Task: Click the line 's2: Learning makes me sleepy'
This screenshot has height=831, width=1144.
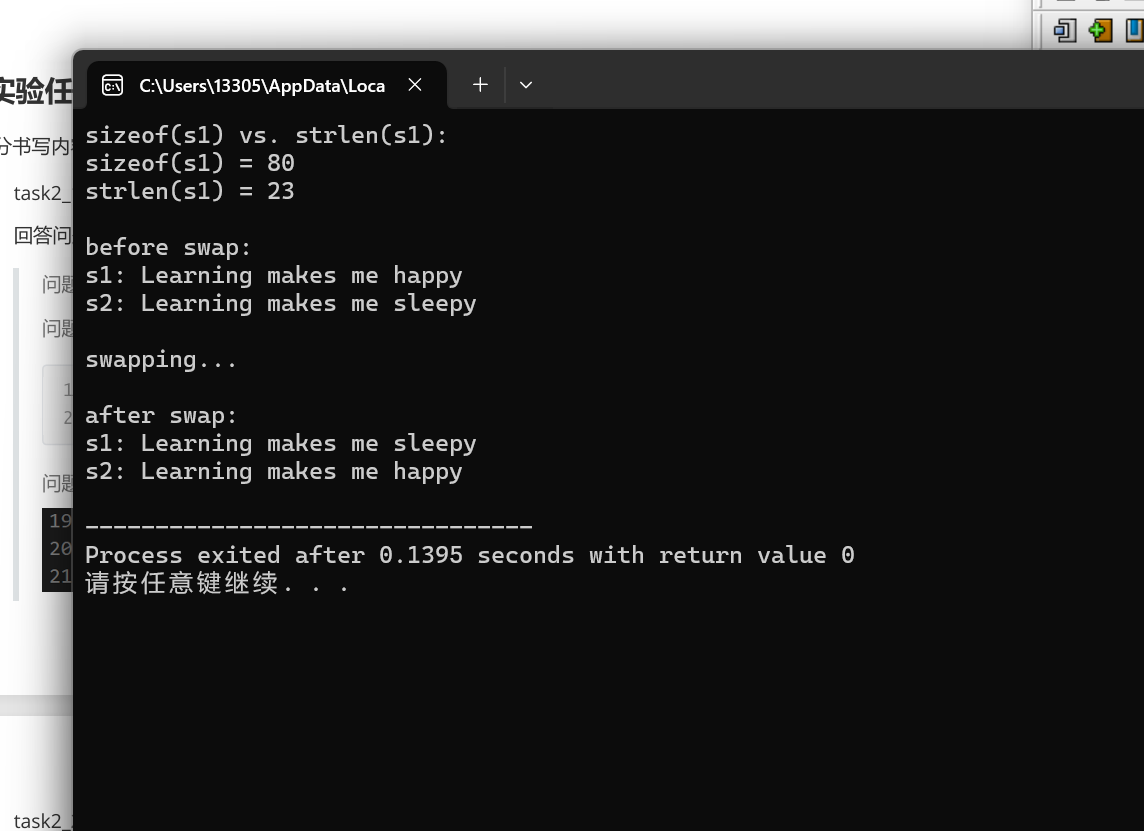Action: (x=281, y=304)
